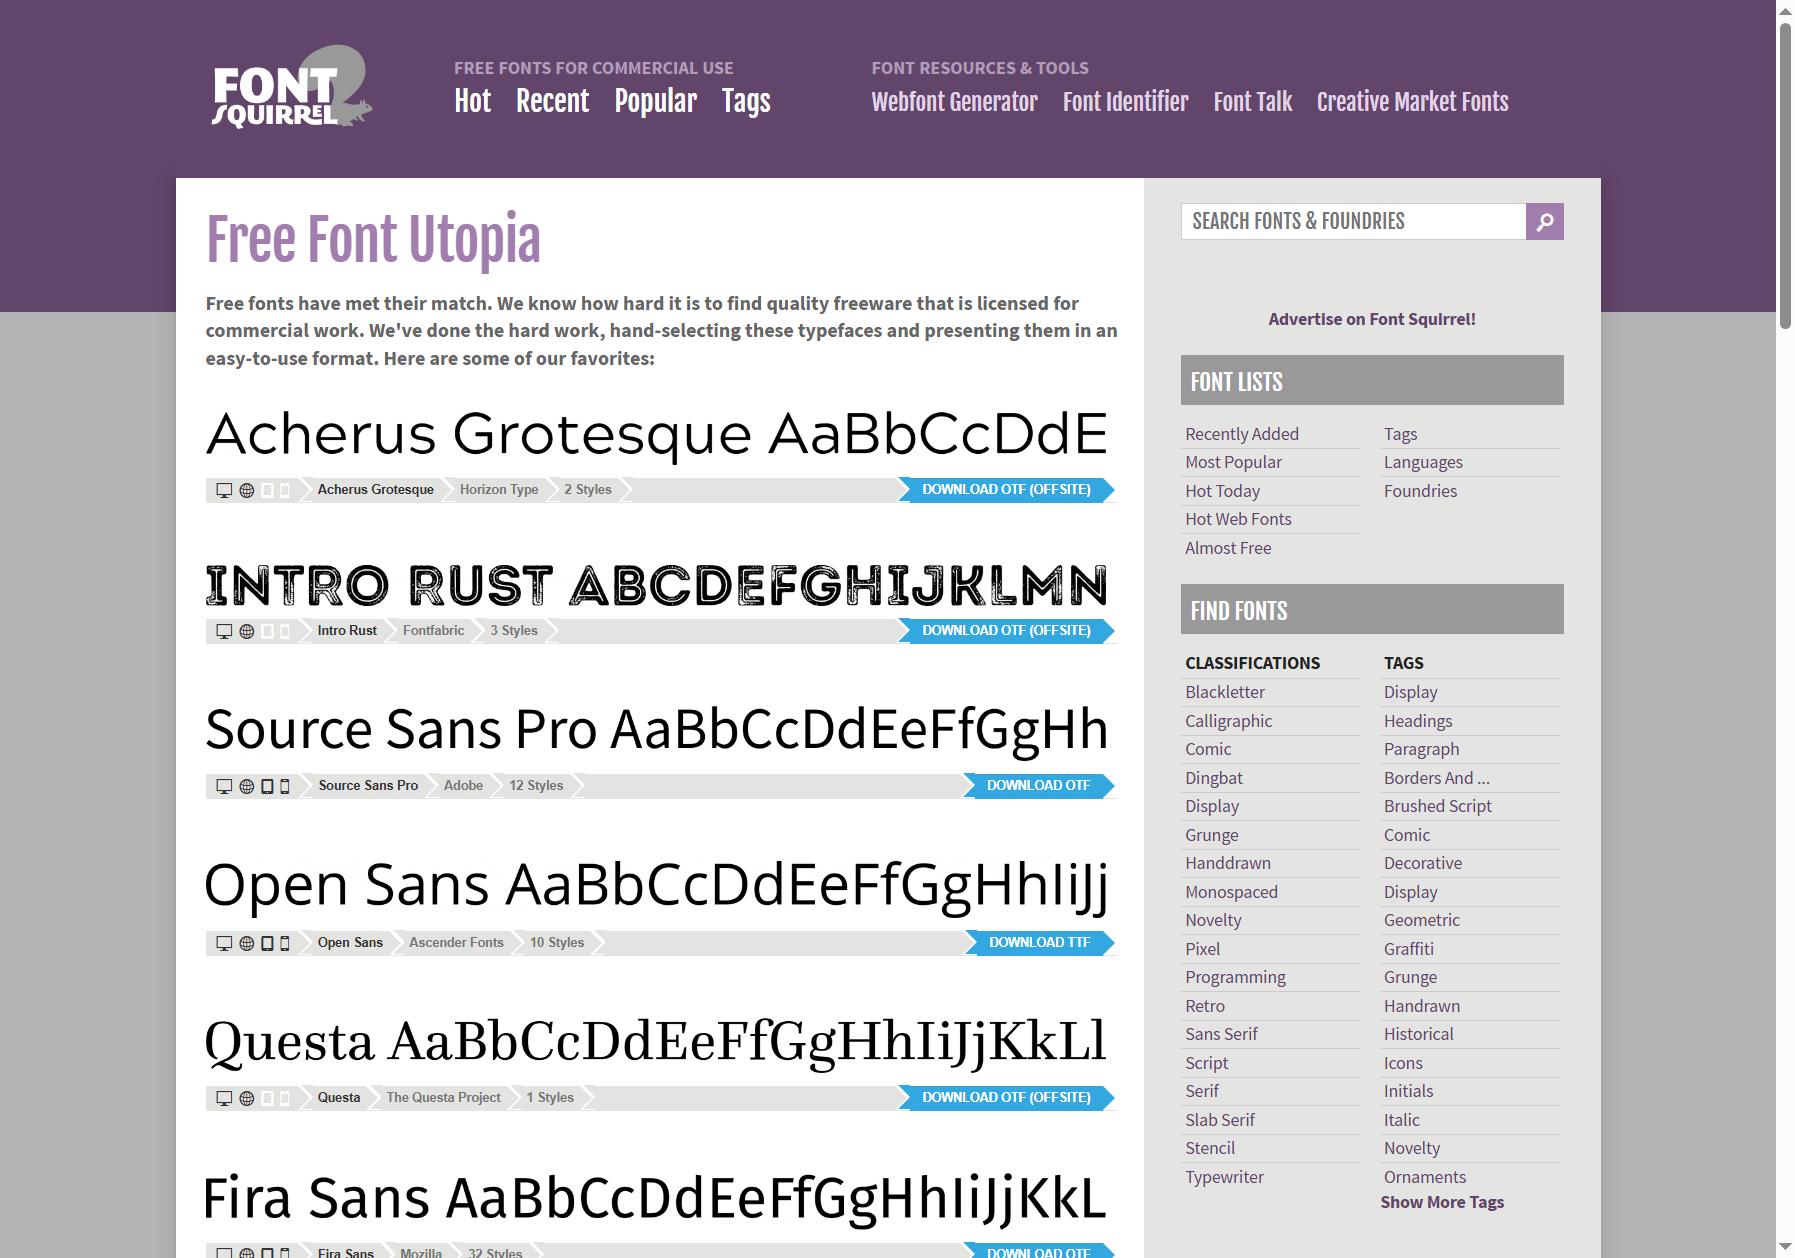Click 10 Styles for Open Sans
Image resolution: width=1795 pixels, height=1258 pixels.
tap(557, 943)
